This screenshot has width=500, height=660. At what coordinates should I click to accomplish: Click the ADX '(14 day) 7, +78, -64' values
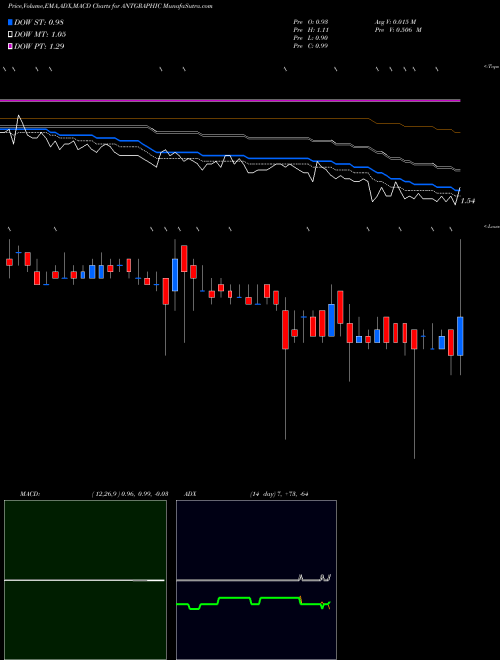click(x=279, y=494)
